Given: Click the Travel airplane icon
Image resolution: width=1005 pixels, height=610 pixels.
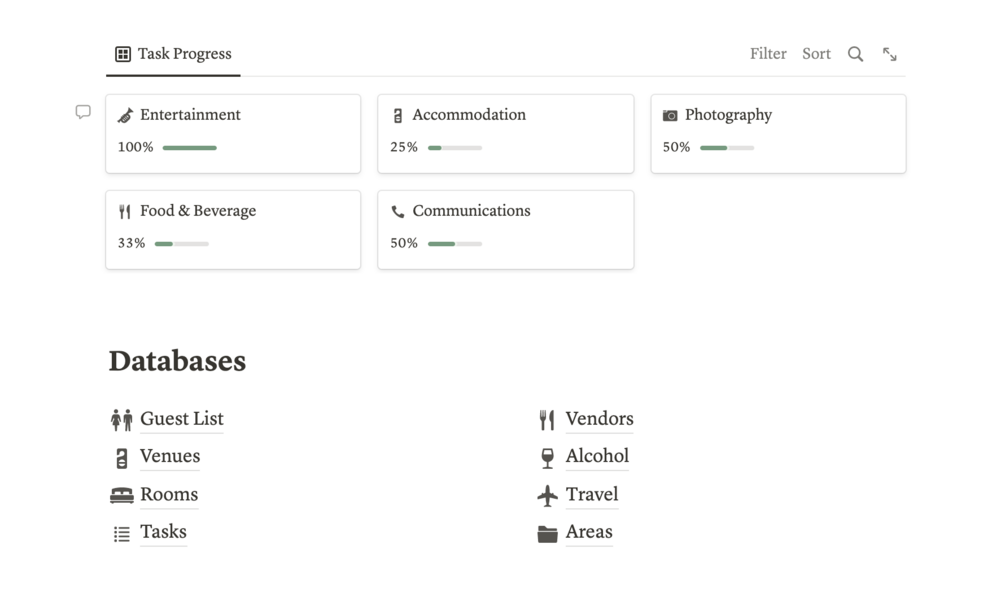Looking at the screenshot, I should 547,495.
